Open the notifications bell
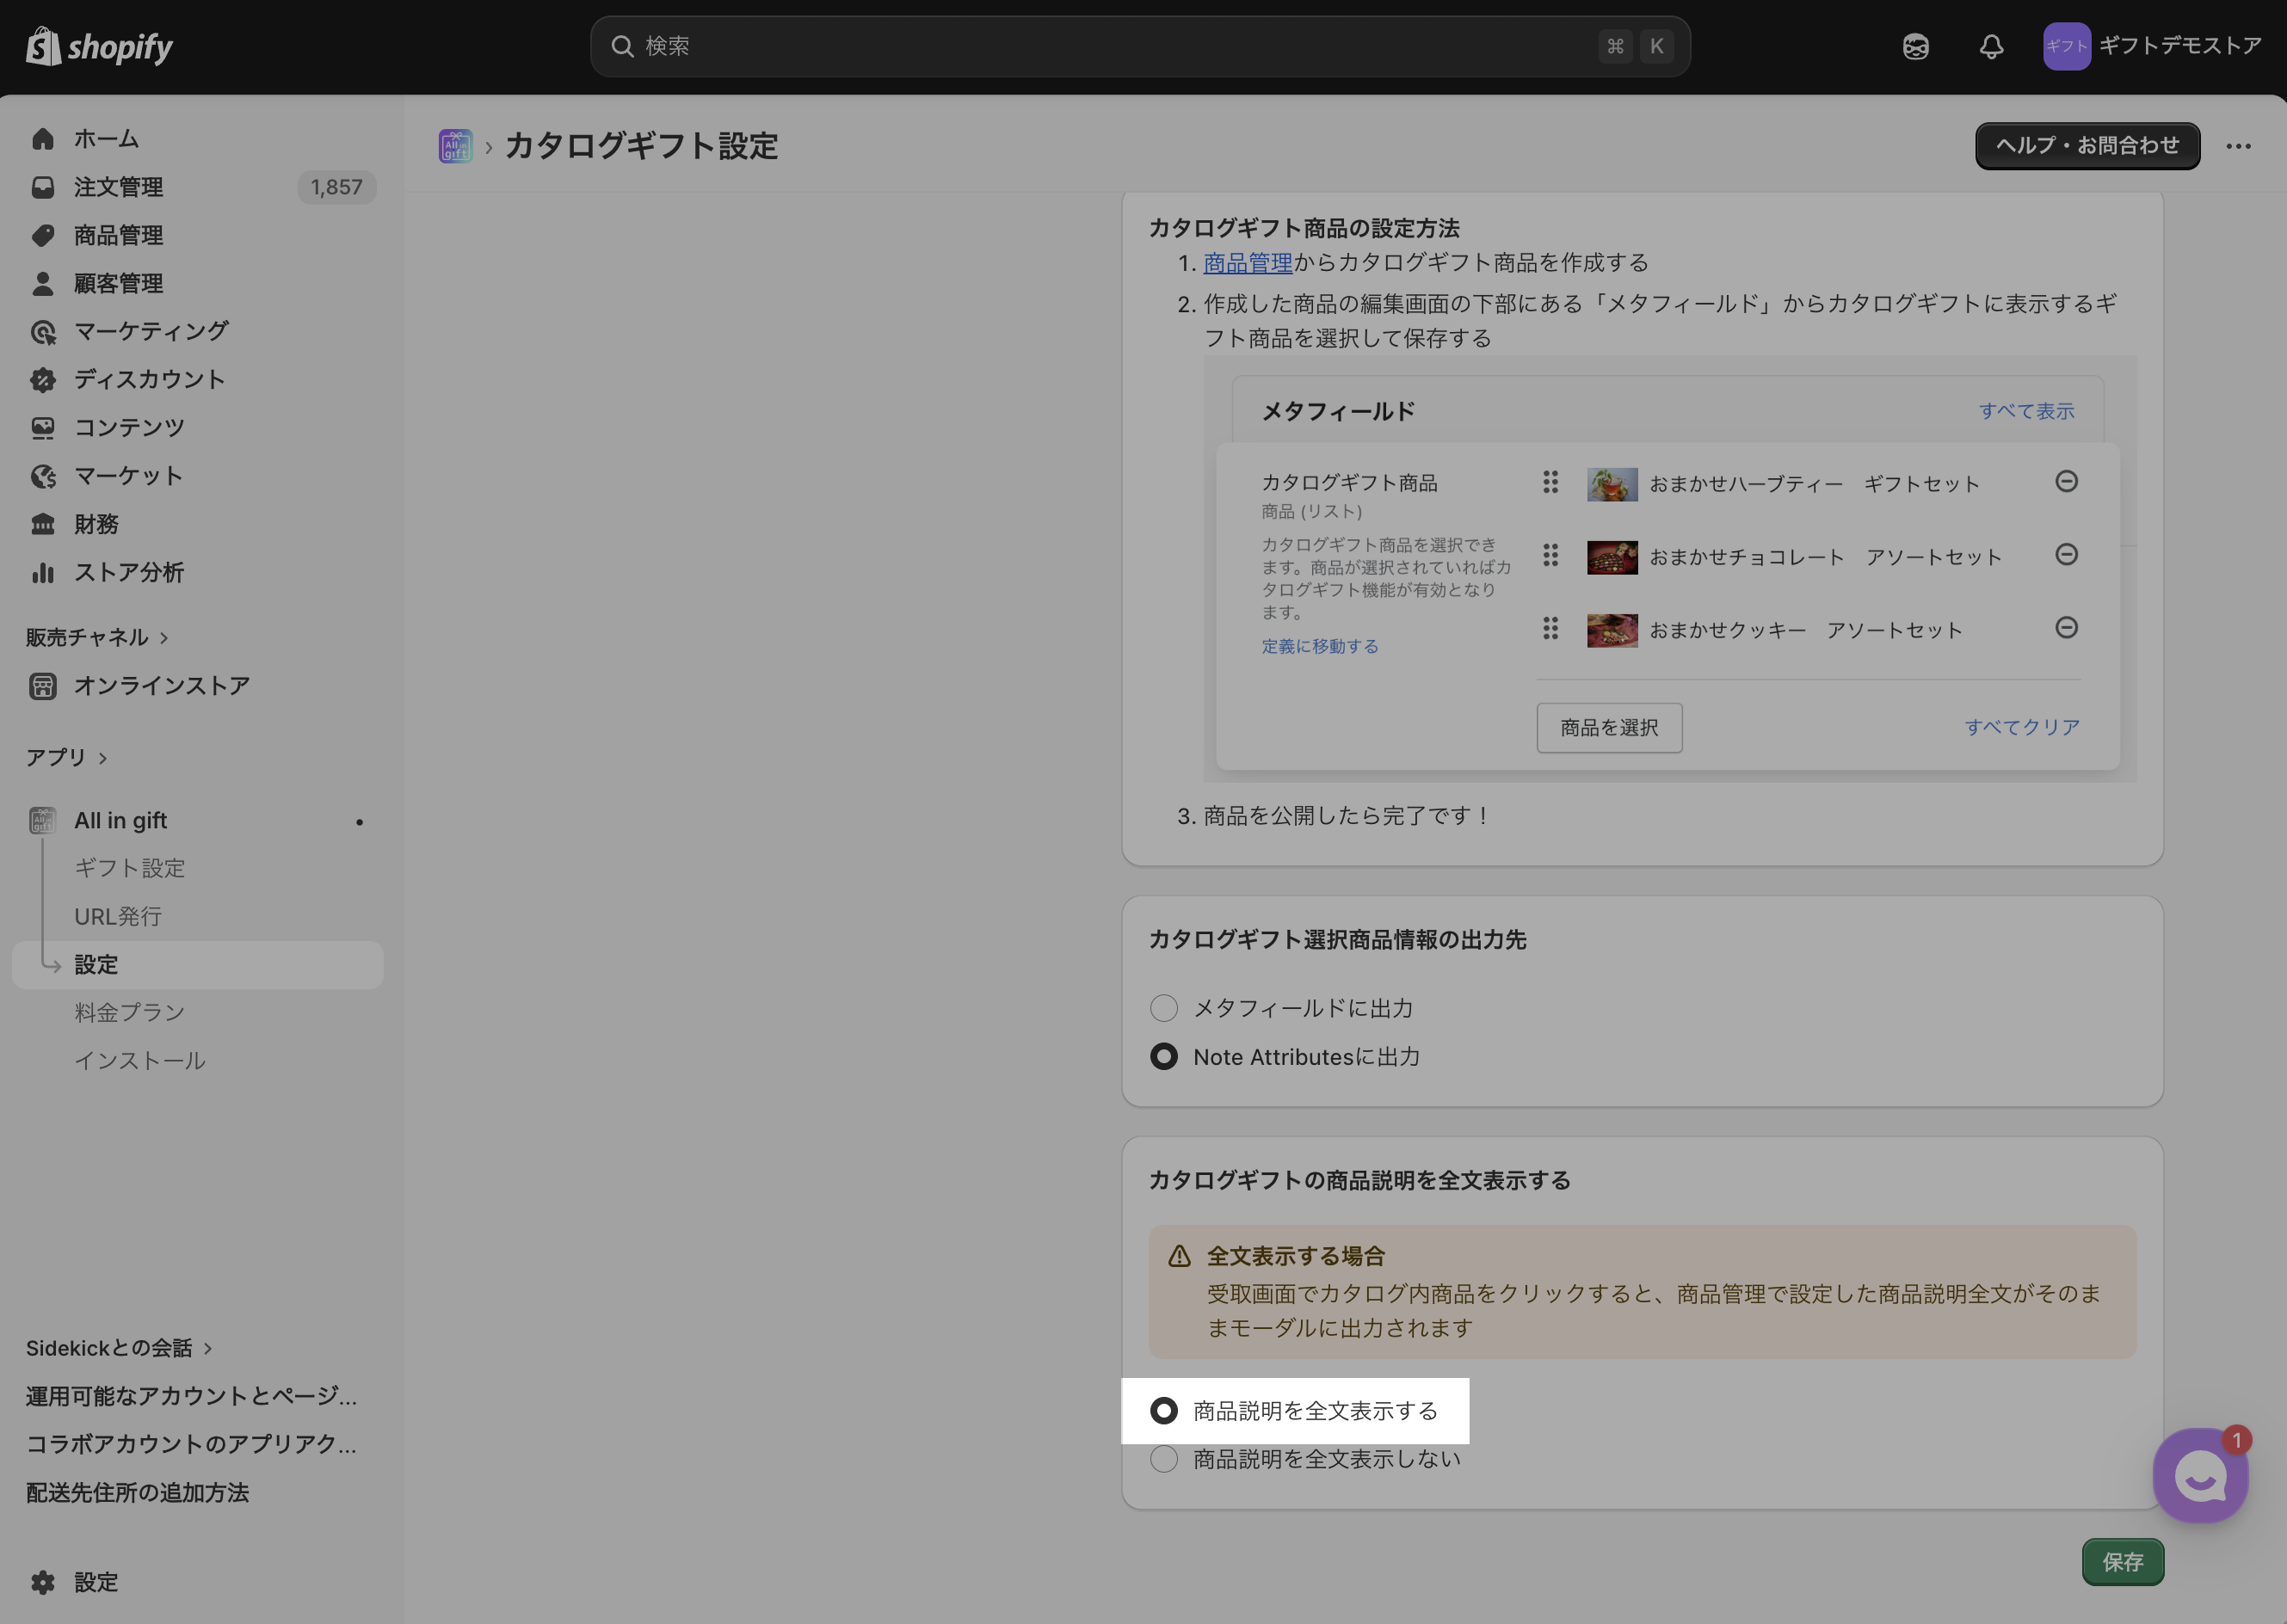This screenshot has width=2287, height=1624. pyautogui.click(x=1991, y=46)
